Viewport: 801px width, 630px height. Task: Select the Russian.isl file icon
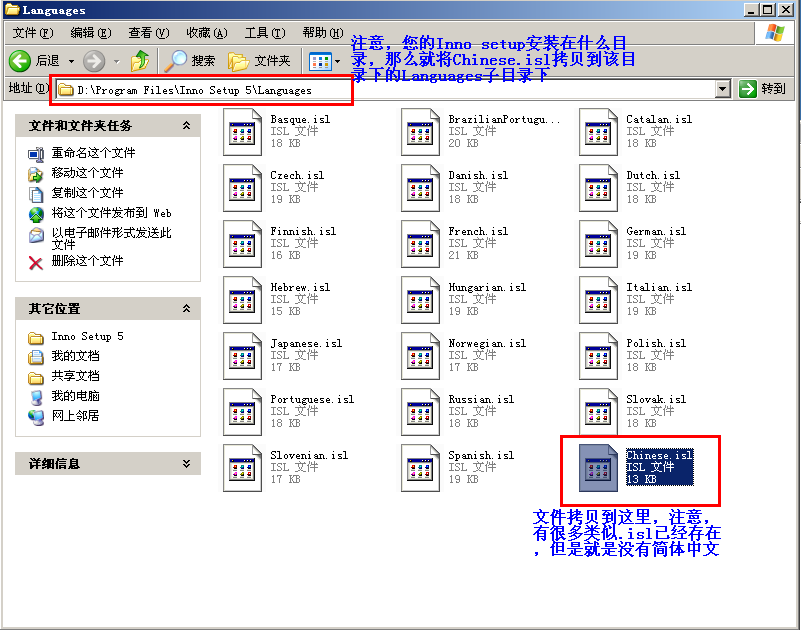pyautogui.click(x=420, y=412)
